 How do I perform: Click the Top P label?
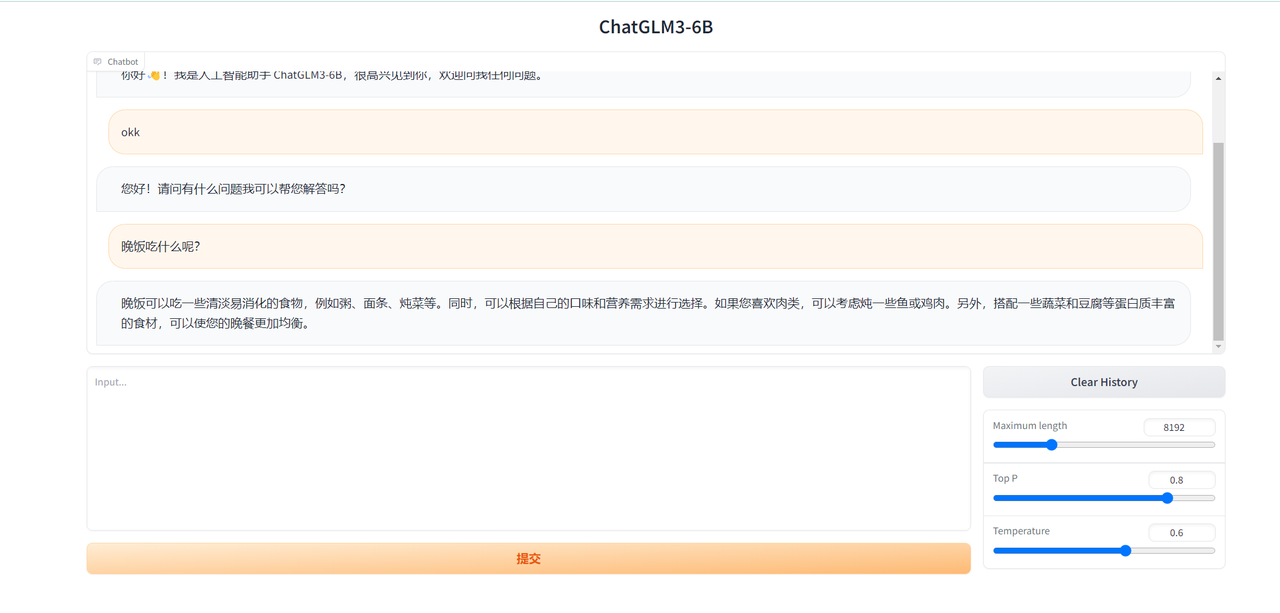[x=1005, y=479]
